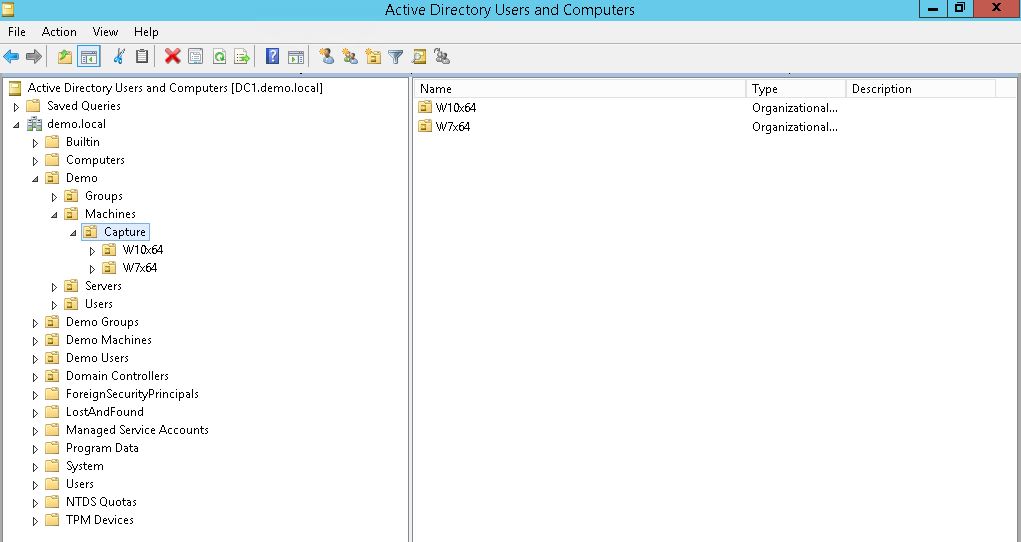Go up one level with folder icon
The width and height of the screenshot is (1021, 542).
(64, 57)
